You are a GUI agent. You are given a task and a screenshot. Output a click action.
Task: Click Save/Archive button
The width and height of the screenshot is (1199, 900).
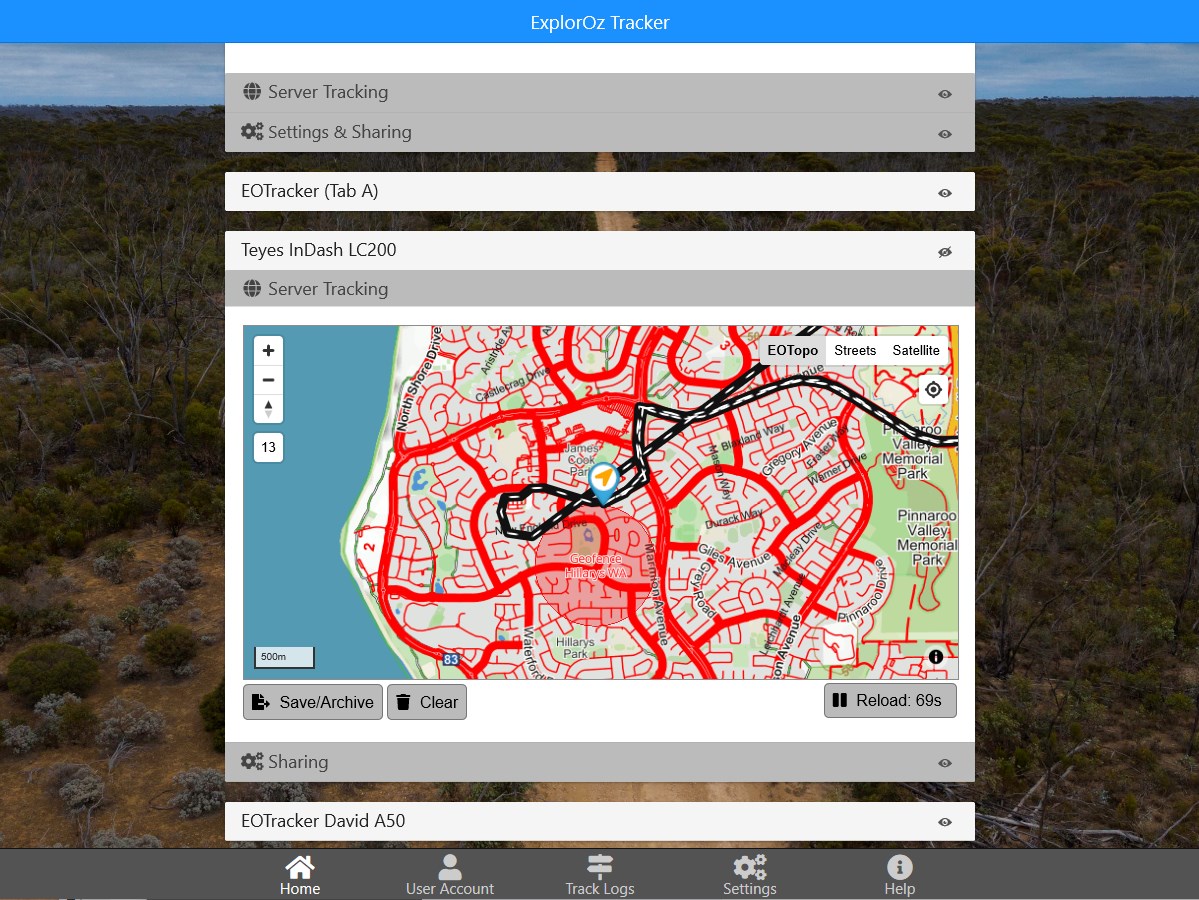[313, 702]
